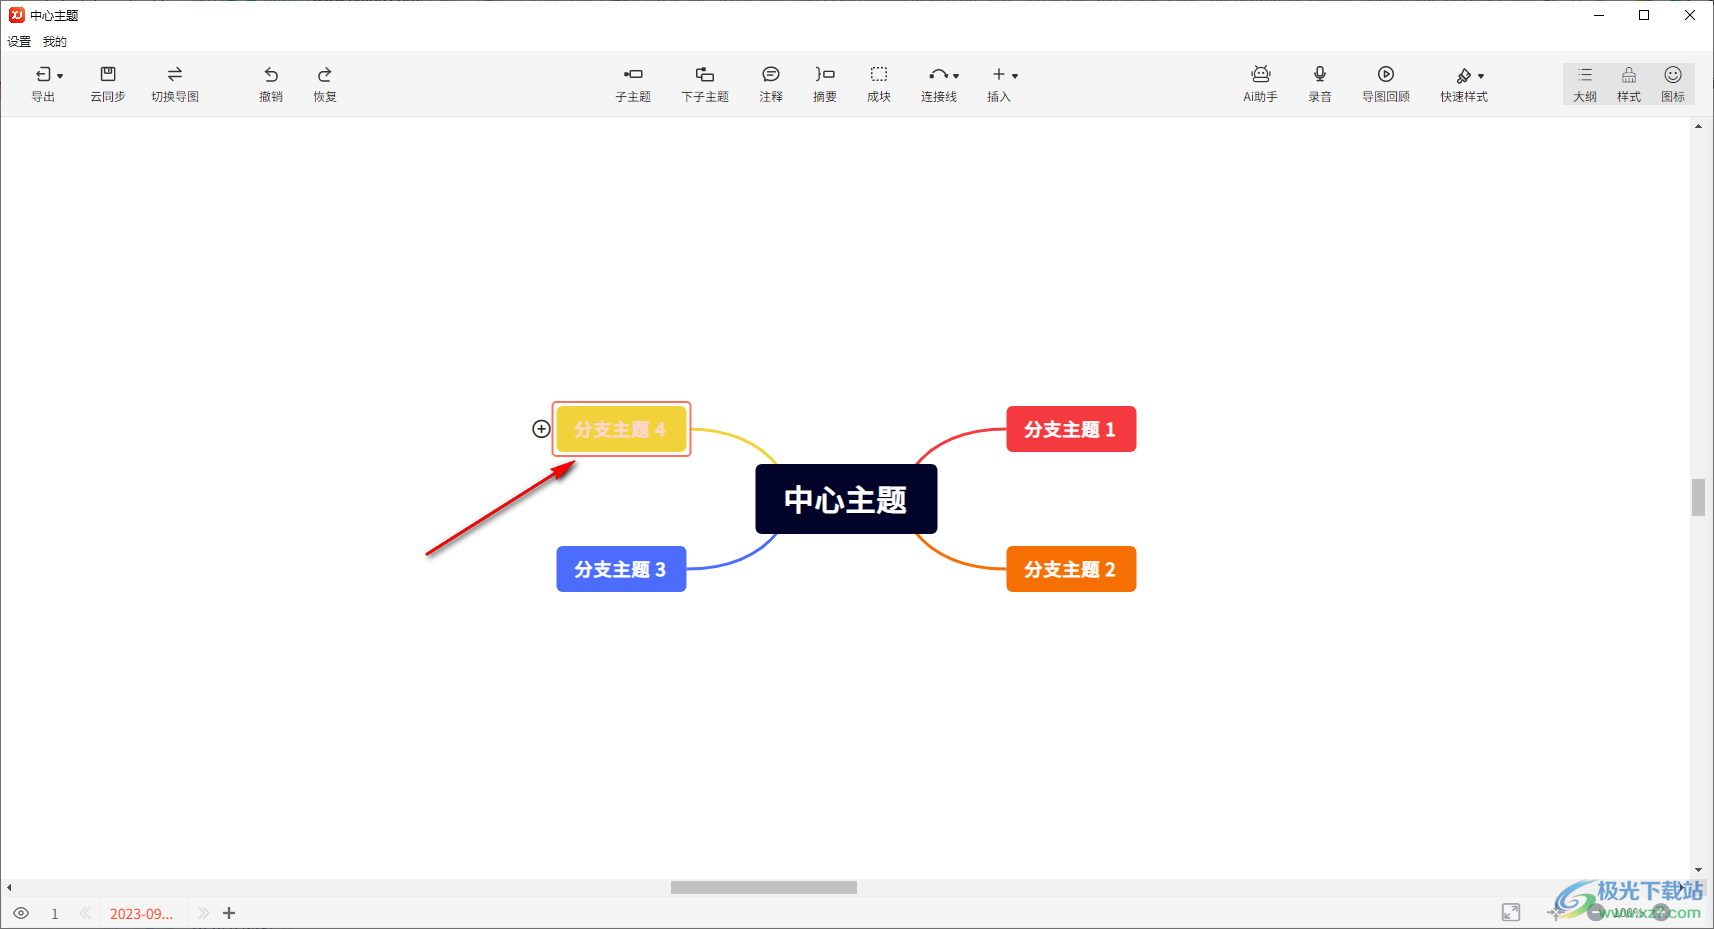Start 录音 audio recording
The image size is (1714, 929).
[1320, 84]
